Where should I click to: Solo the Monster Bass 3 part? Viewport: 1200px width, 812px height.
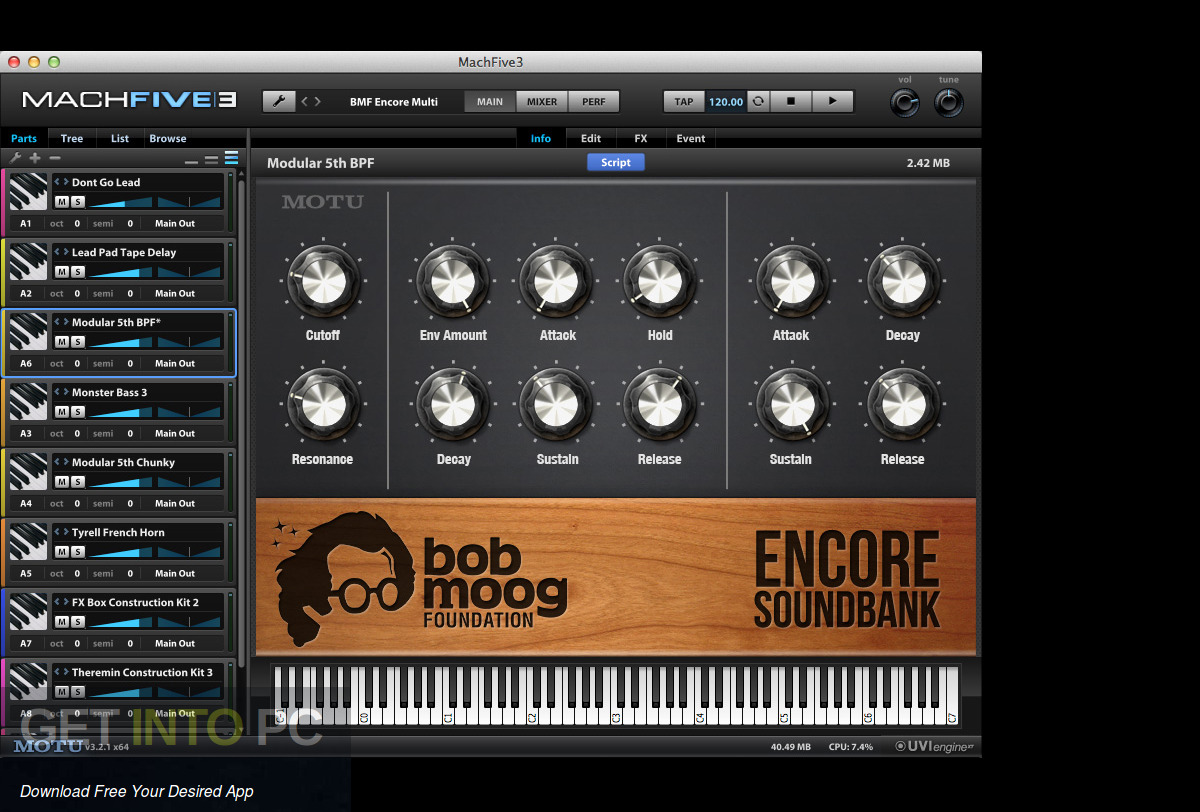click(77, 412)
